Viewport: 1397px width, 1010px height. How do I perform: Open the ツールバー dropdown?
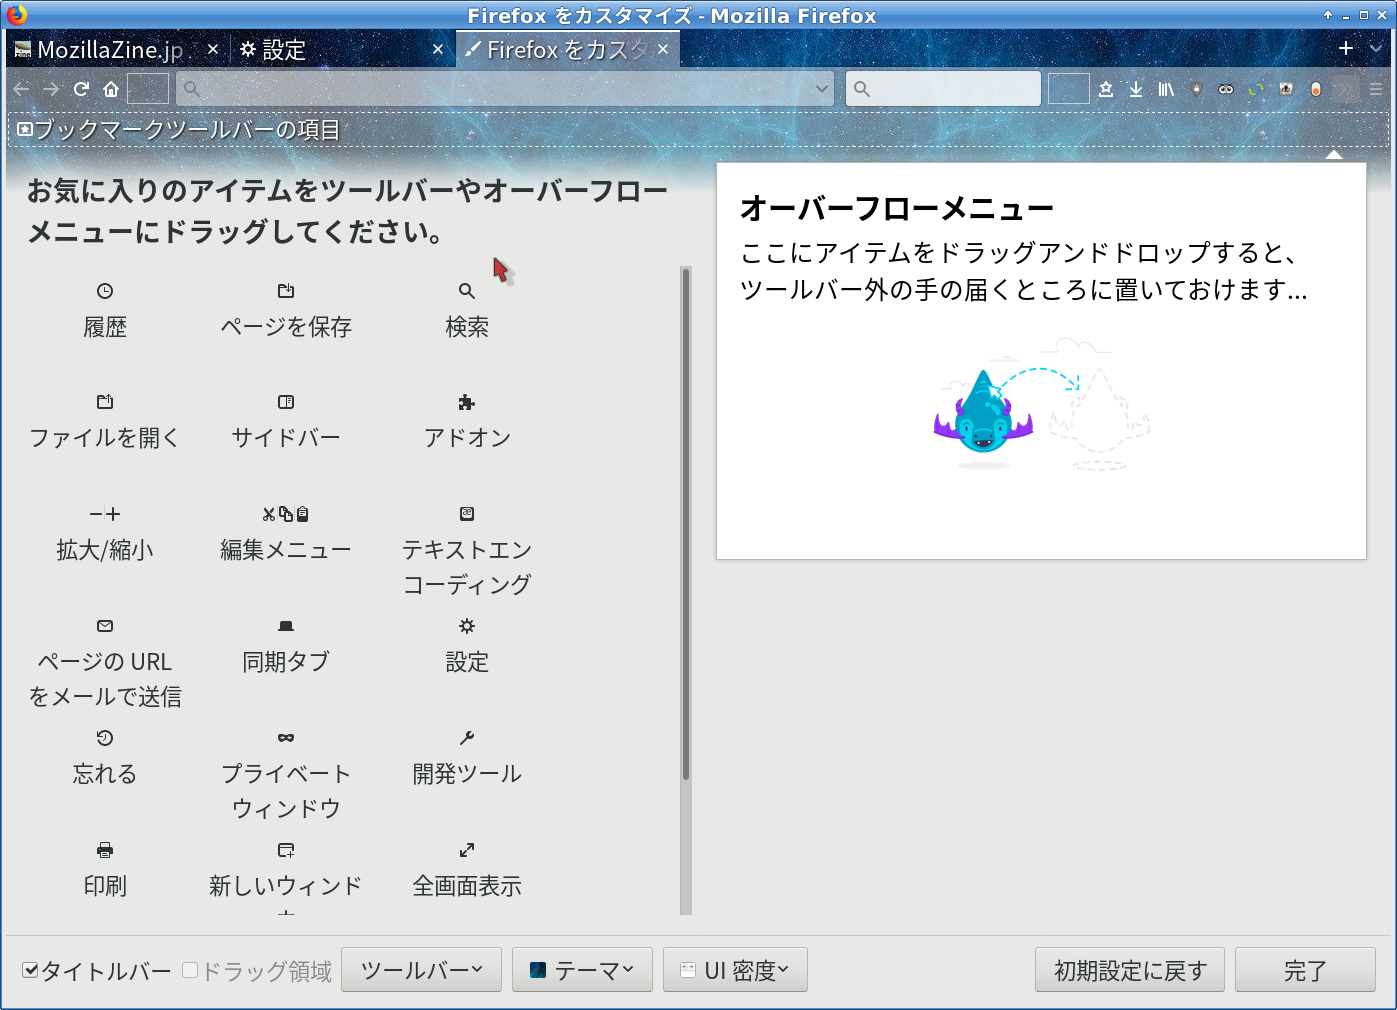click(421, 970)
